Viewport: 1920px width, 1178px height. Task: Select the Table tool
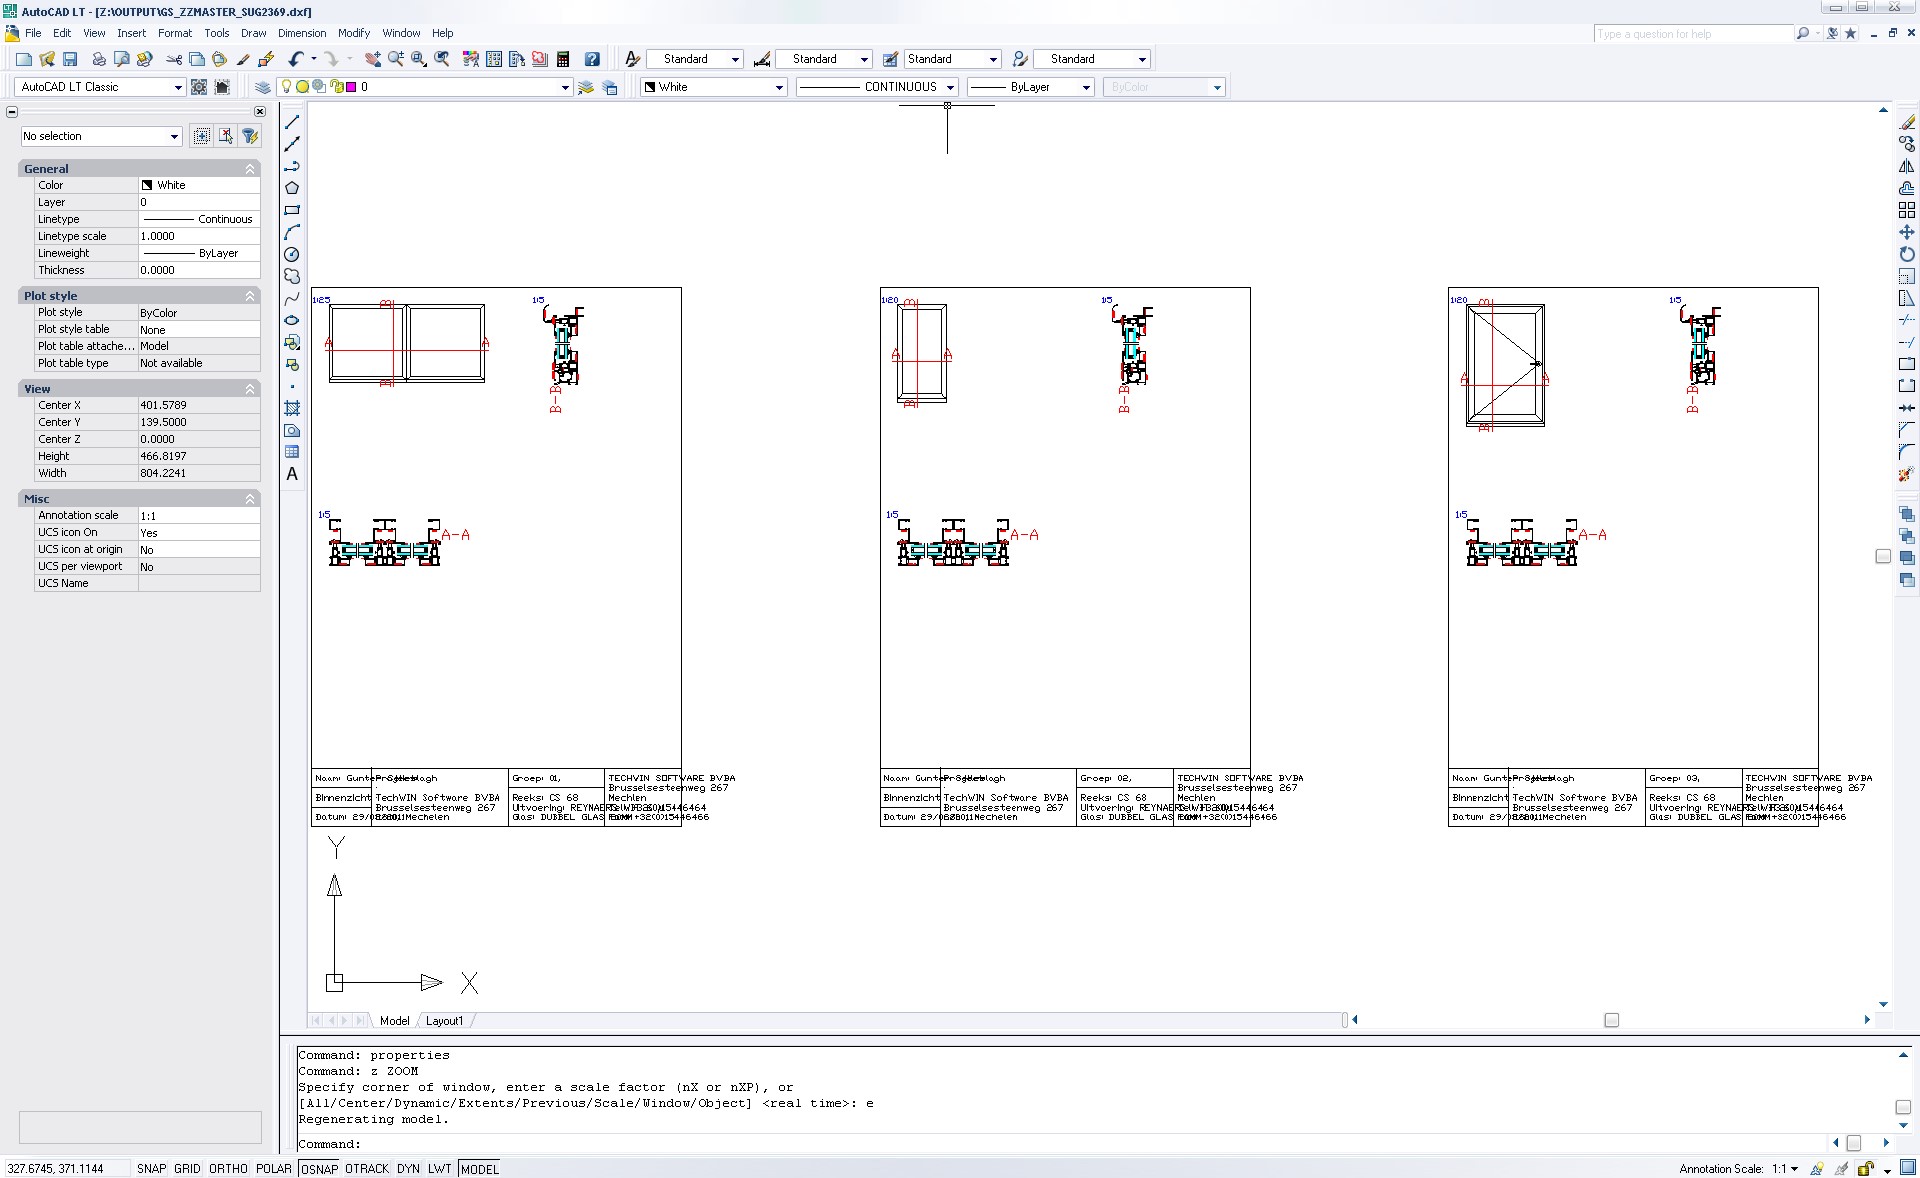pyautogui.click(x=292, y=452)
